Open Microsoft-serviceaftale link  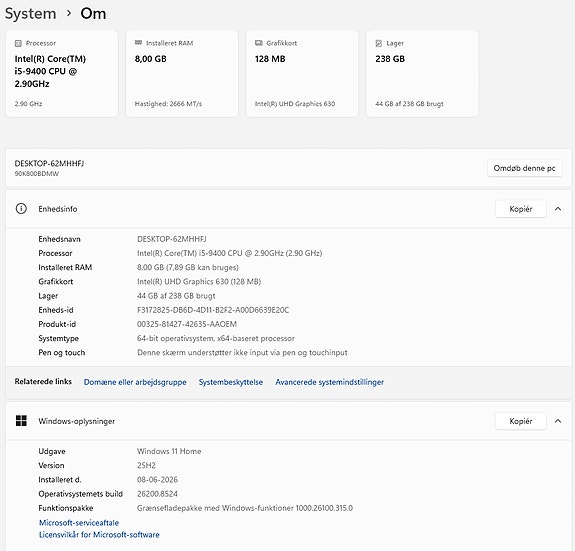tap(79, 522)
